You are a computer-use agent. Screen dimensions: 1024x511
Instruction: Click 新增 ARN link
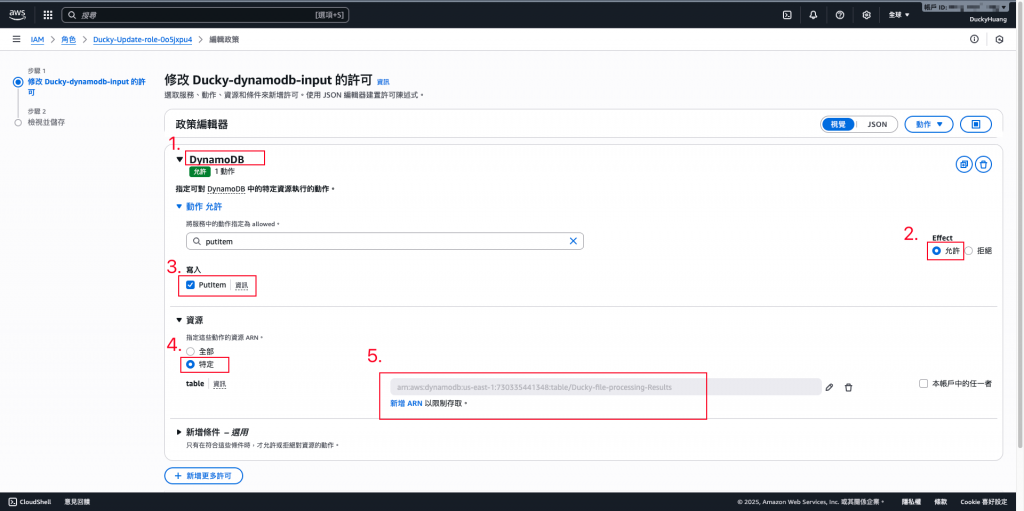point(406,404)
